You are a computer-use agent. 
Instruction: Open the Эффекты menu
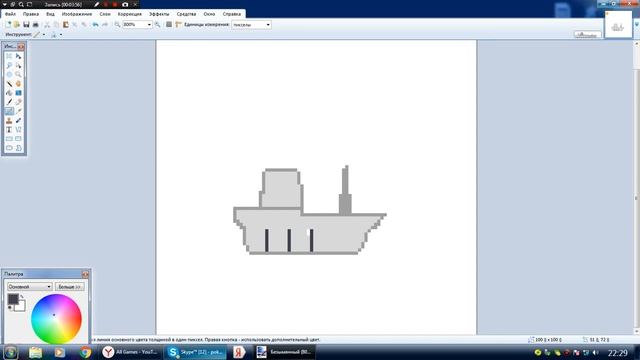tap(159, 14)
